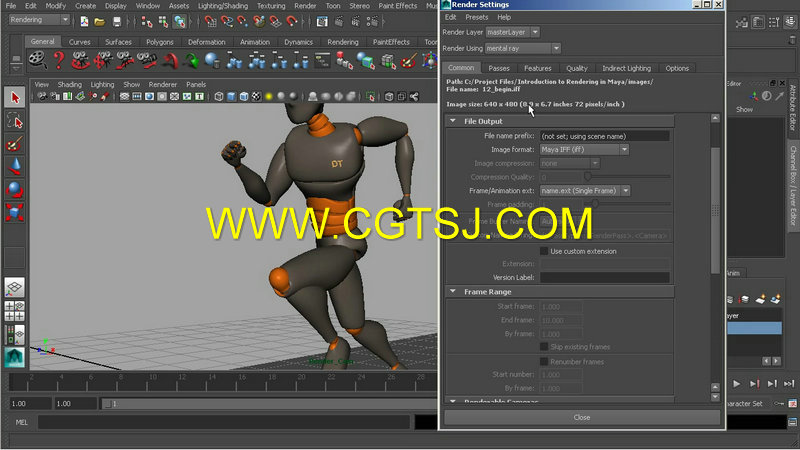The width and height of the screenshot is (800, 450).
Task: Open Help menu in Render Settings
Action: pos(504,17)
